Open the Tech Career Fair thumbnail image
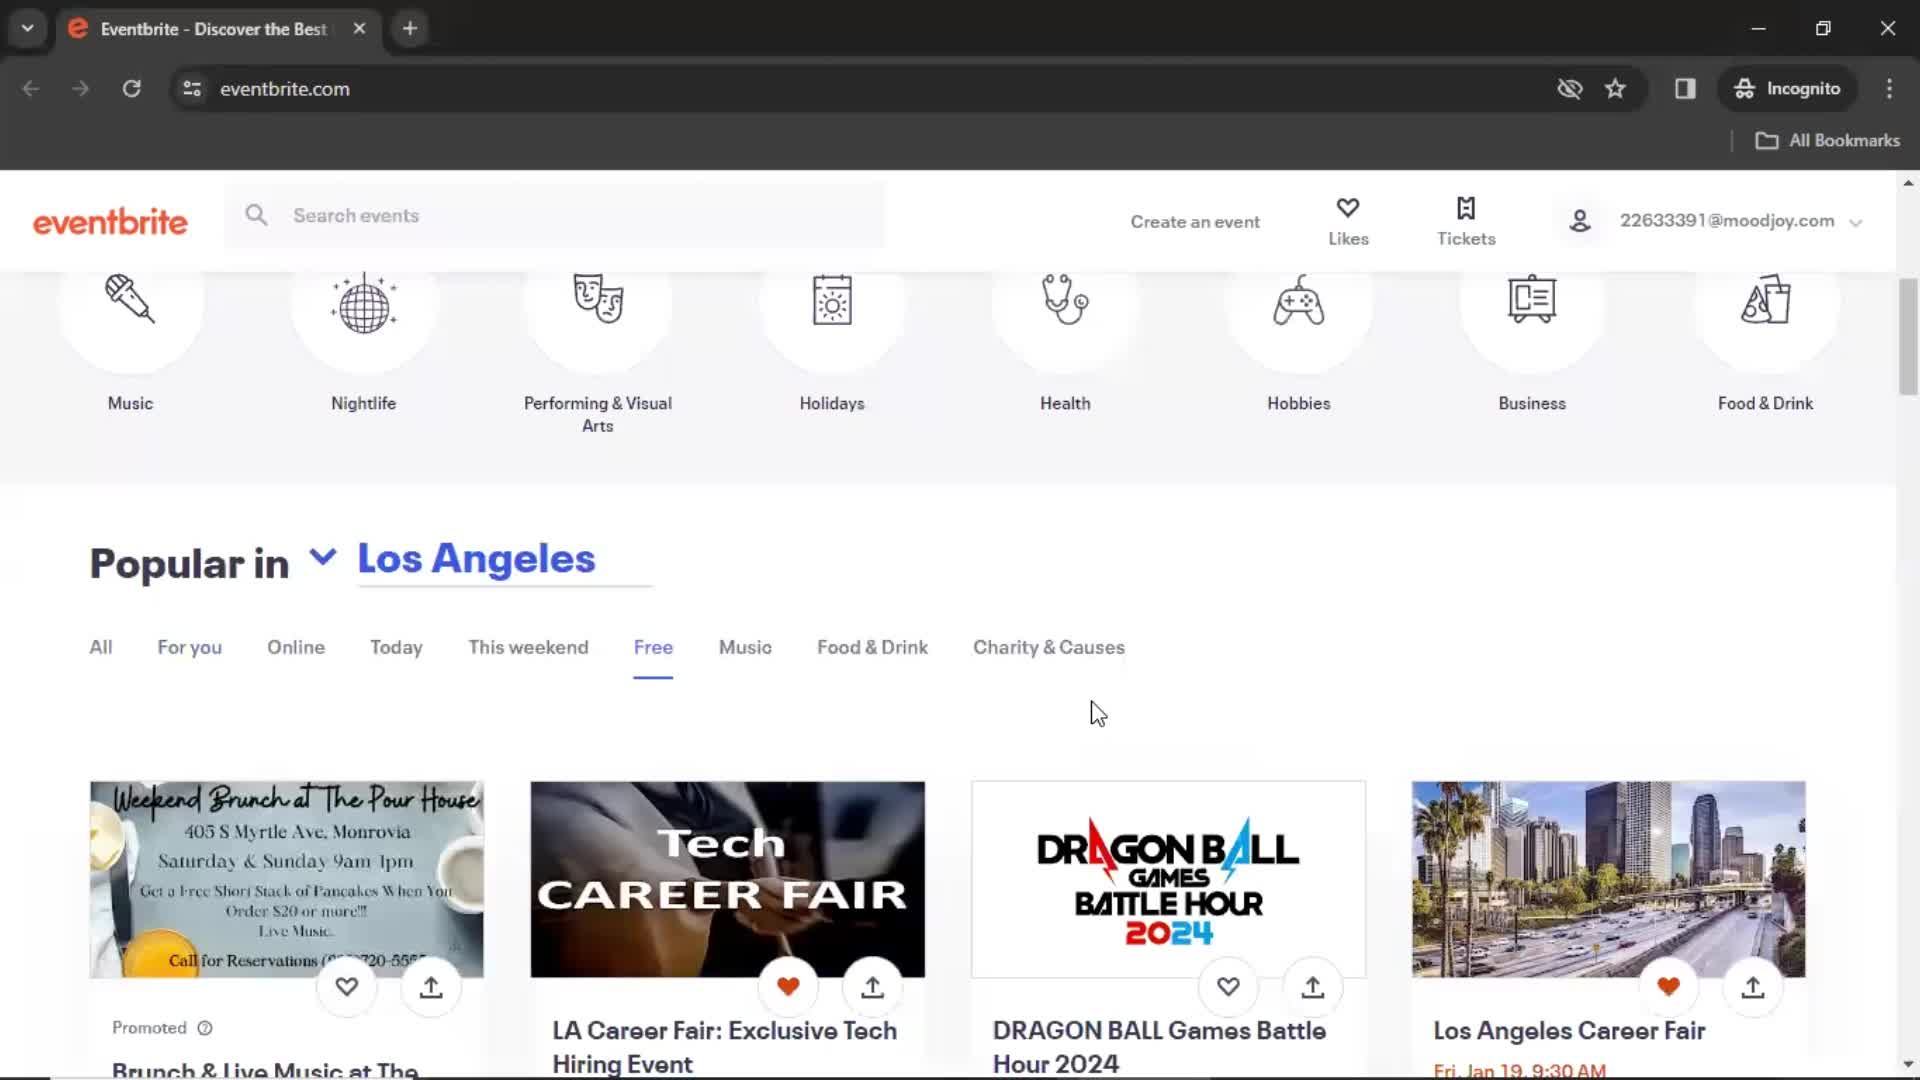This screenshot has height=1080, width=1920. pyautogui.click(x=727, y=879)
